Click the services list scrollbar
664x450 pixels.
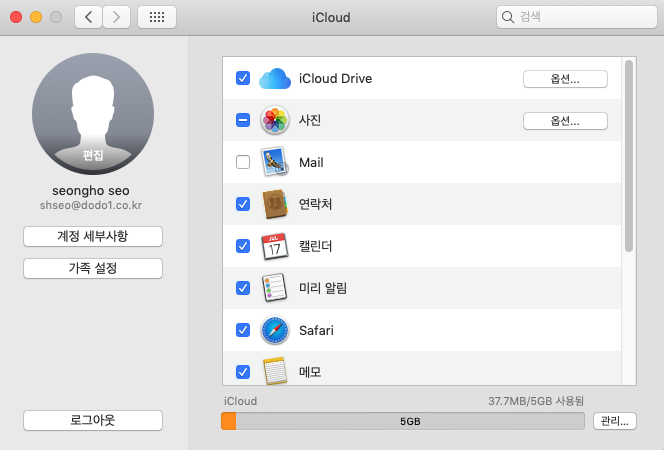pyautogui.click(x=629, y=156)
